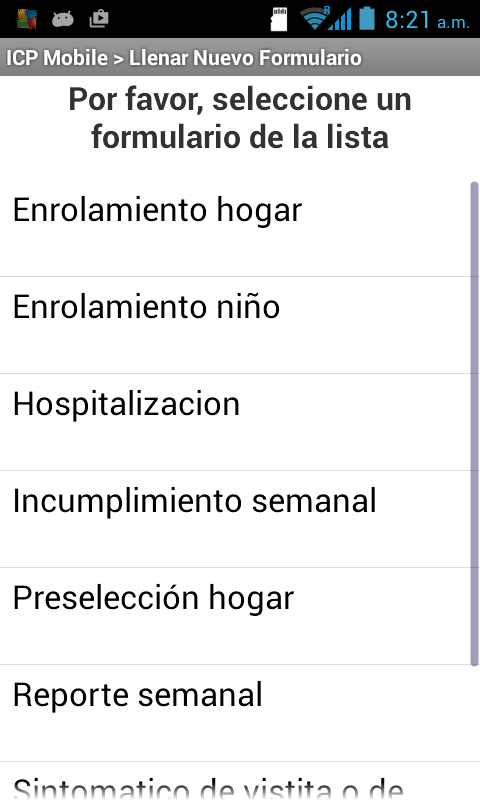The width and height of the screenshot is (480, 800).
Task: Click the vertical list scrollbar
Action: click(x=474, y=423)
